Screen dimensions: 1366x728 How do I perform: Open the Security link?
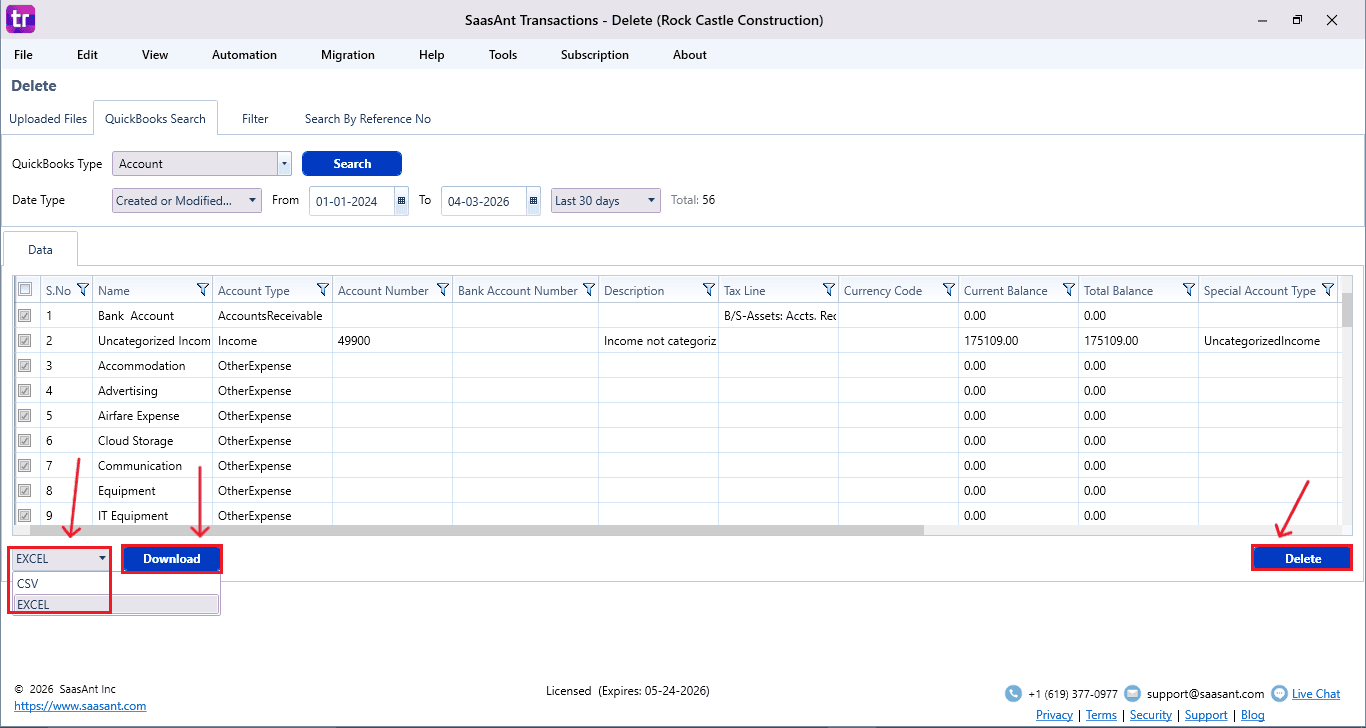1151,715
